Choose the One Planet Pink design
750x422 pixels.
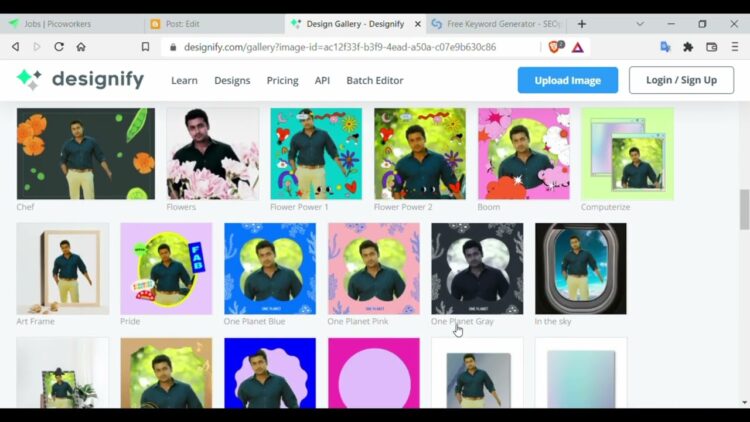tap(374, 268)
